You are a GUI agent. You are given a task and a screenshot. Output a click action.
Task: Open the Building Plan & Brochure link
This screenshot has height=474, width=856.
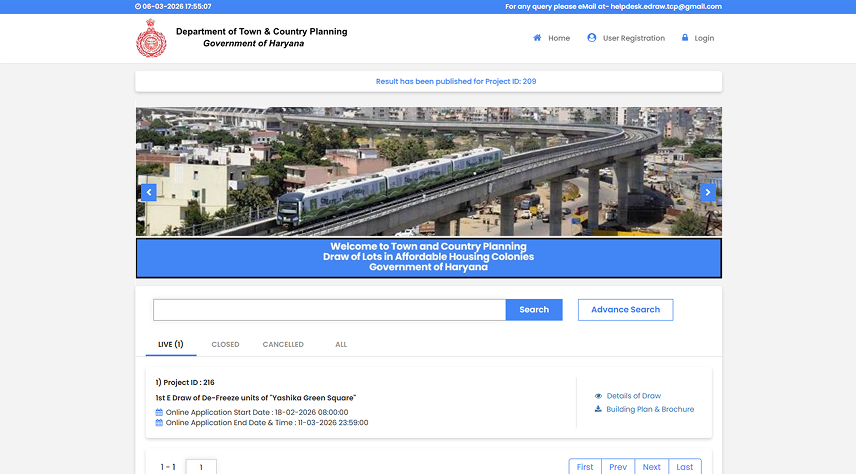[x=650, y=409]
